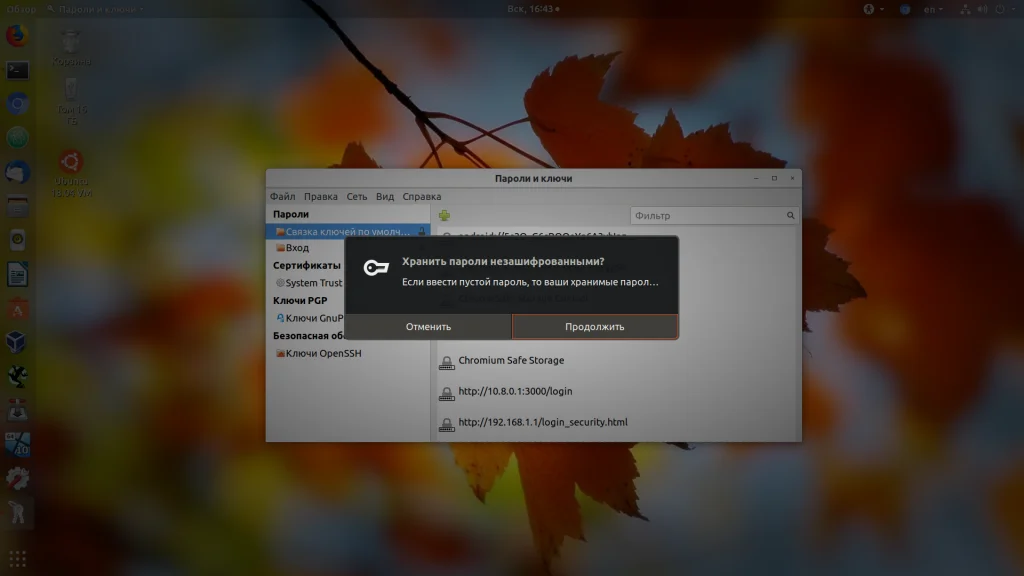Click the magnifier icon in the Фильтр field
Screen dimensions: 1024x576
pyautogui.click(x=790, y=216)
